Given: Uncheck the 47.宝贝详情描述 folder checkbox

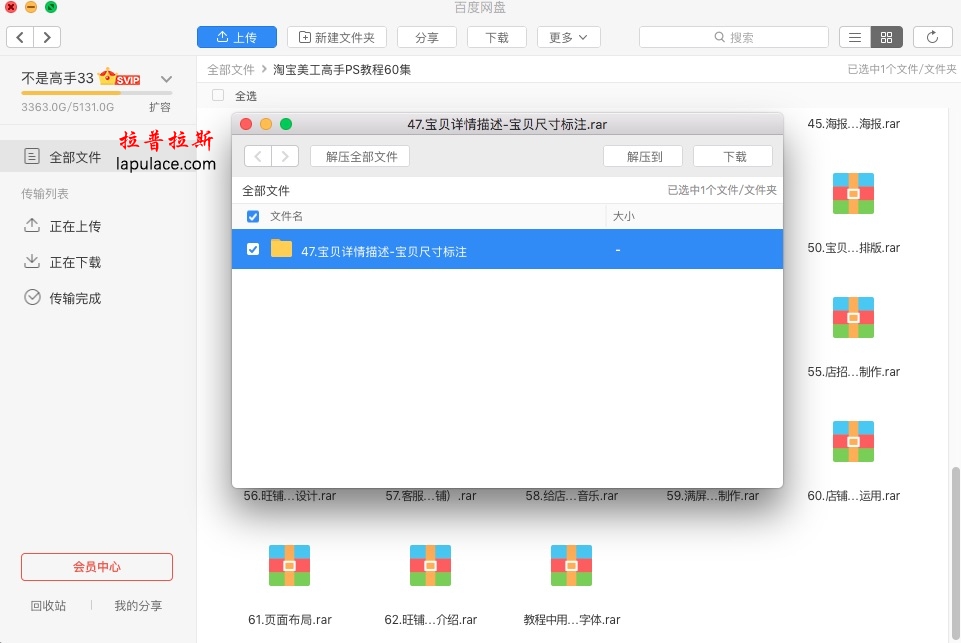Looking at the screenshot, I should [253, 249].
